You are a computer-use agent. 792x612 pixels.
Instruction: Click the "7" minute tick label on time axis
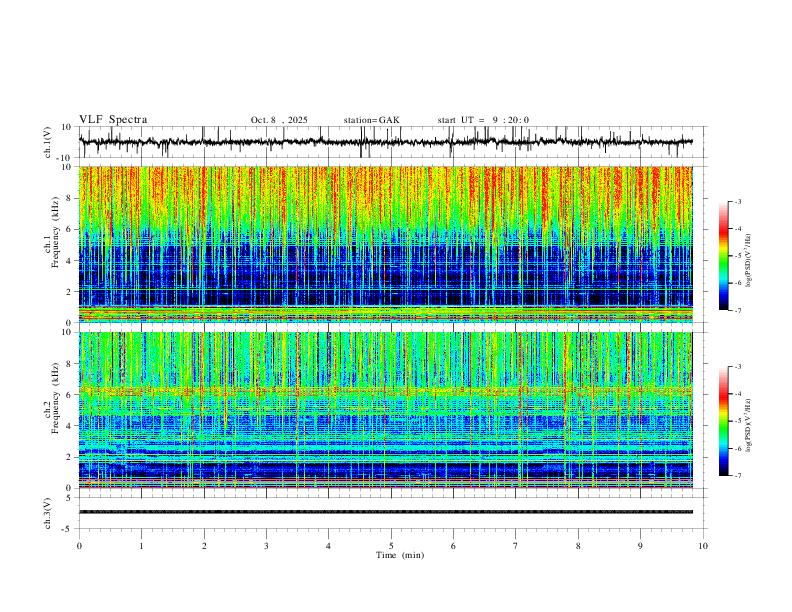point(516,546)
